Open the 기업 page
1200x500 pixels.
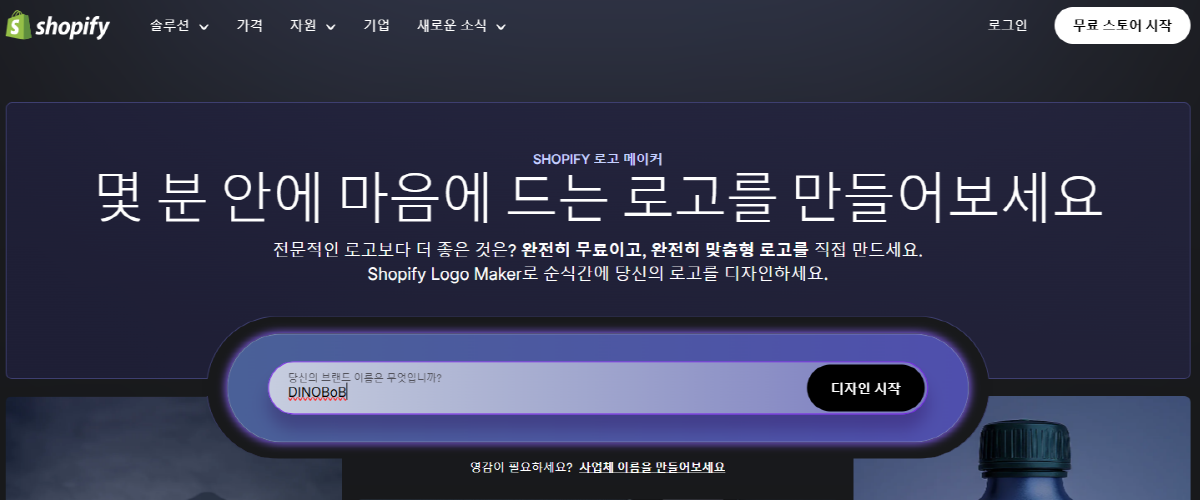click(x=377, y=26)
